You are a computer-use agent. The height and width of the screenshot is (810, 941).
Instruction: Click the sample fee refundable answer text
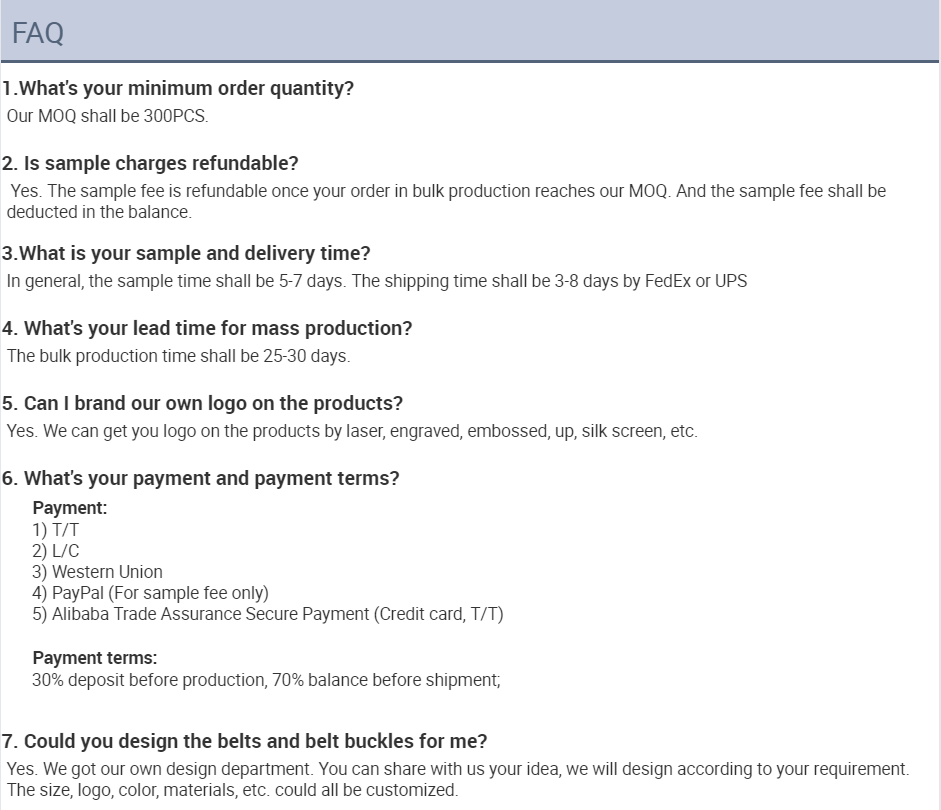coord(446,201)
